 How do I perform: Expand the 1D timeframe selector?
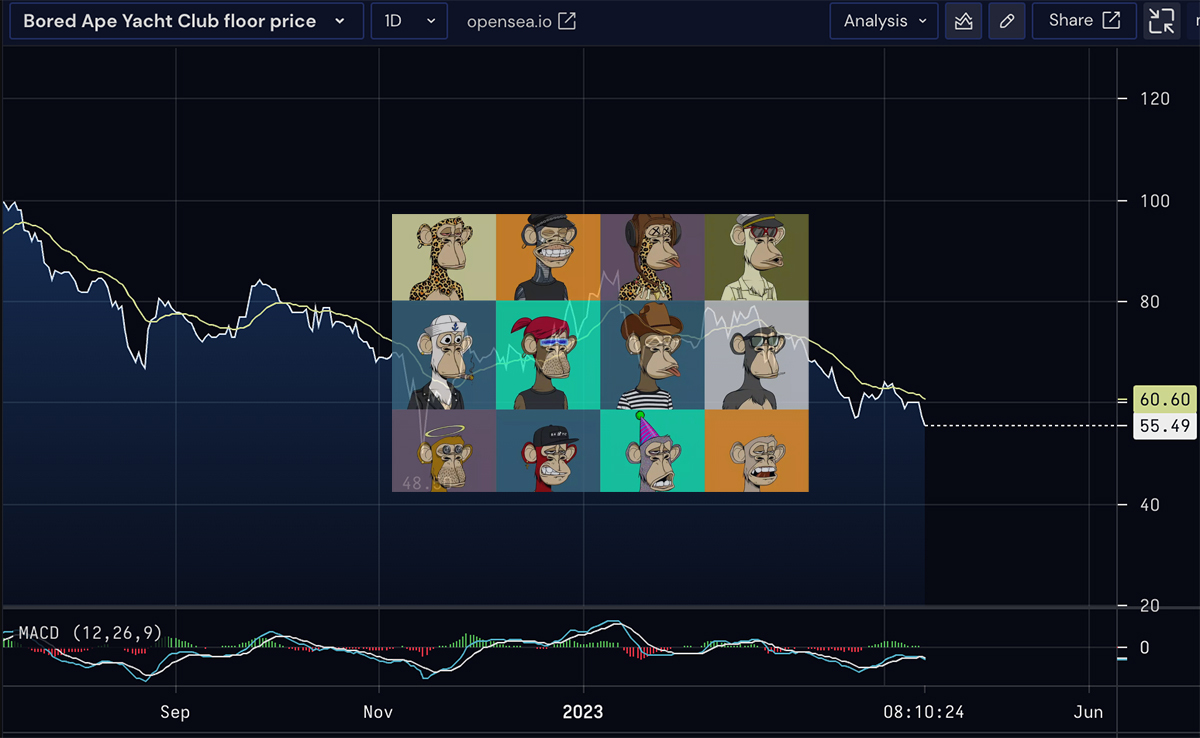[x=410, y=21]
